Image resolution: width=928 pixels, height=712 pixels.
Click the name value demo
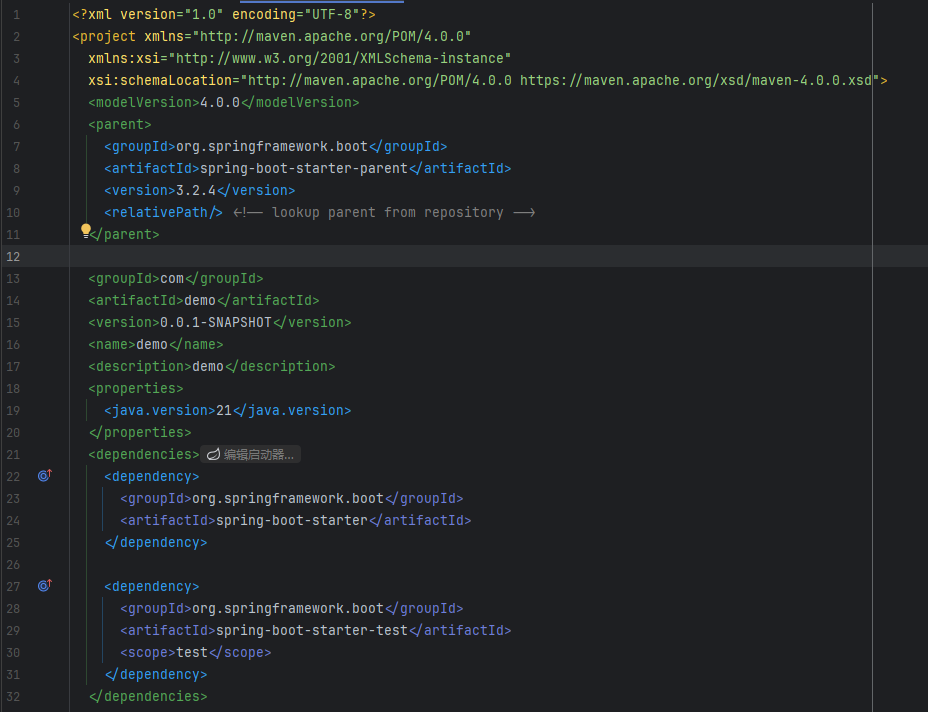[151, 344]
